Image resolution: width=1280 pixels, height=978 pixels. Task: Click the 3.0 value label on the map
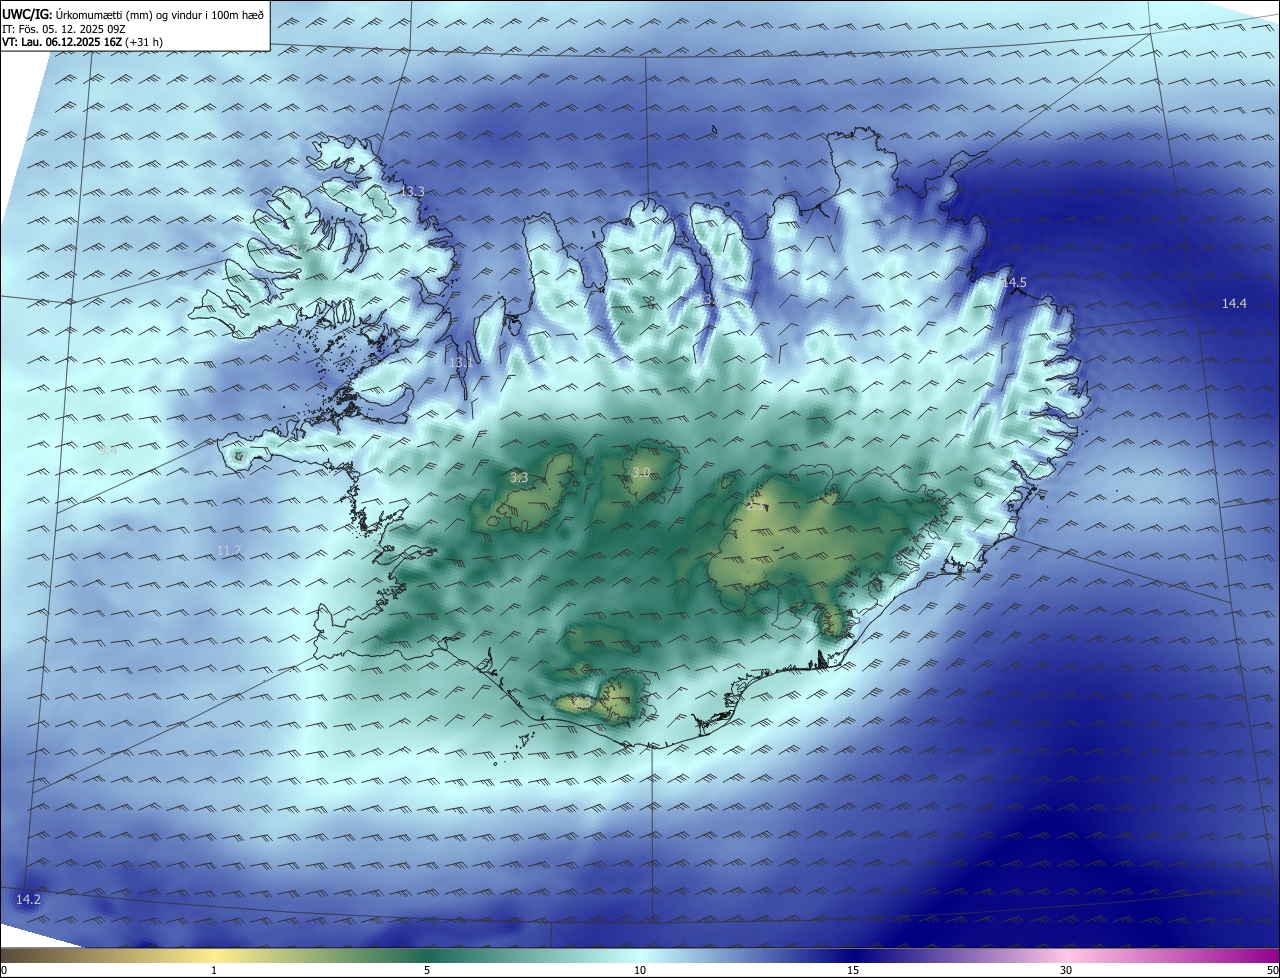click(x=641, y=472)
